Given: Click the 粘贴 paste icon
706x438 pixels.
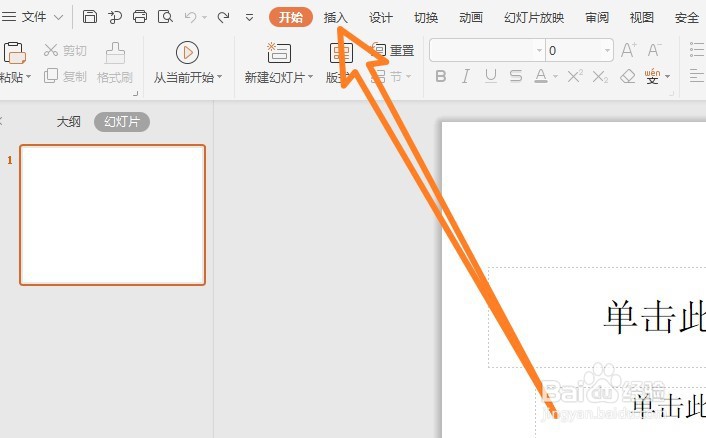Looking at the screenshot, I should 14,53.
